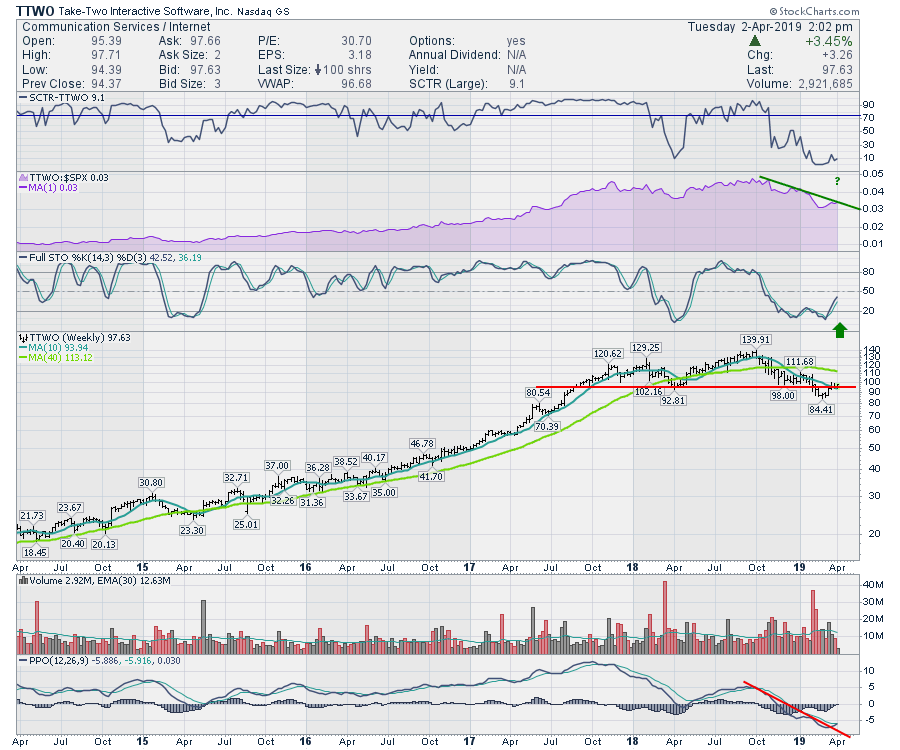The image size is (900, 750).
Task: Click the 139.91 peak price label
Action: 755,340
